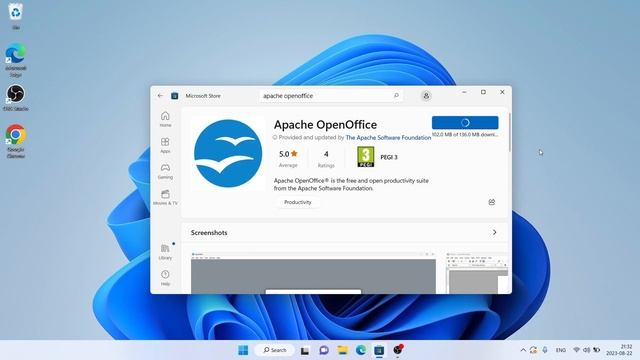Open Recycle Bin desktop icon
Screen dimensions: 640x360
click(x=16, y=16)
